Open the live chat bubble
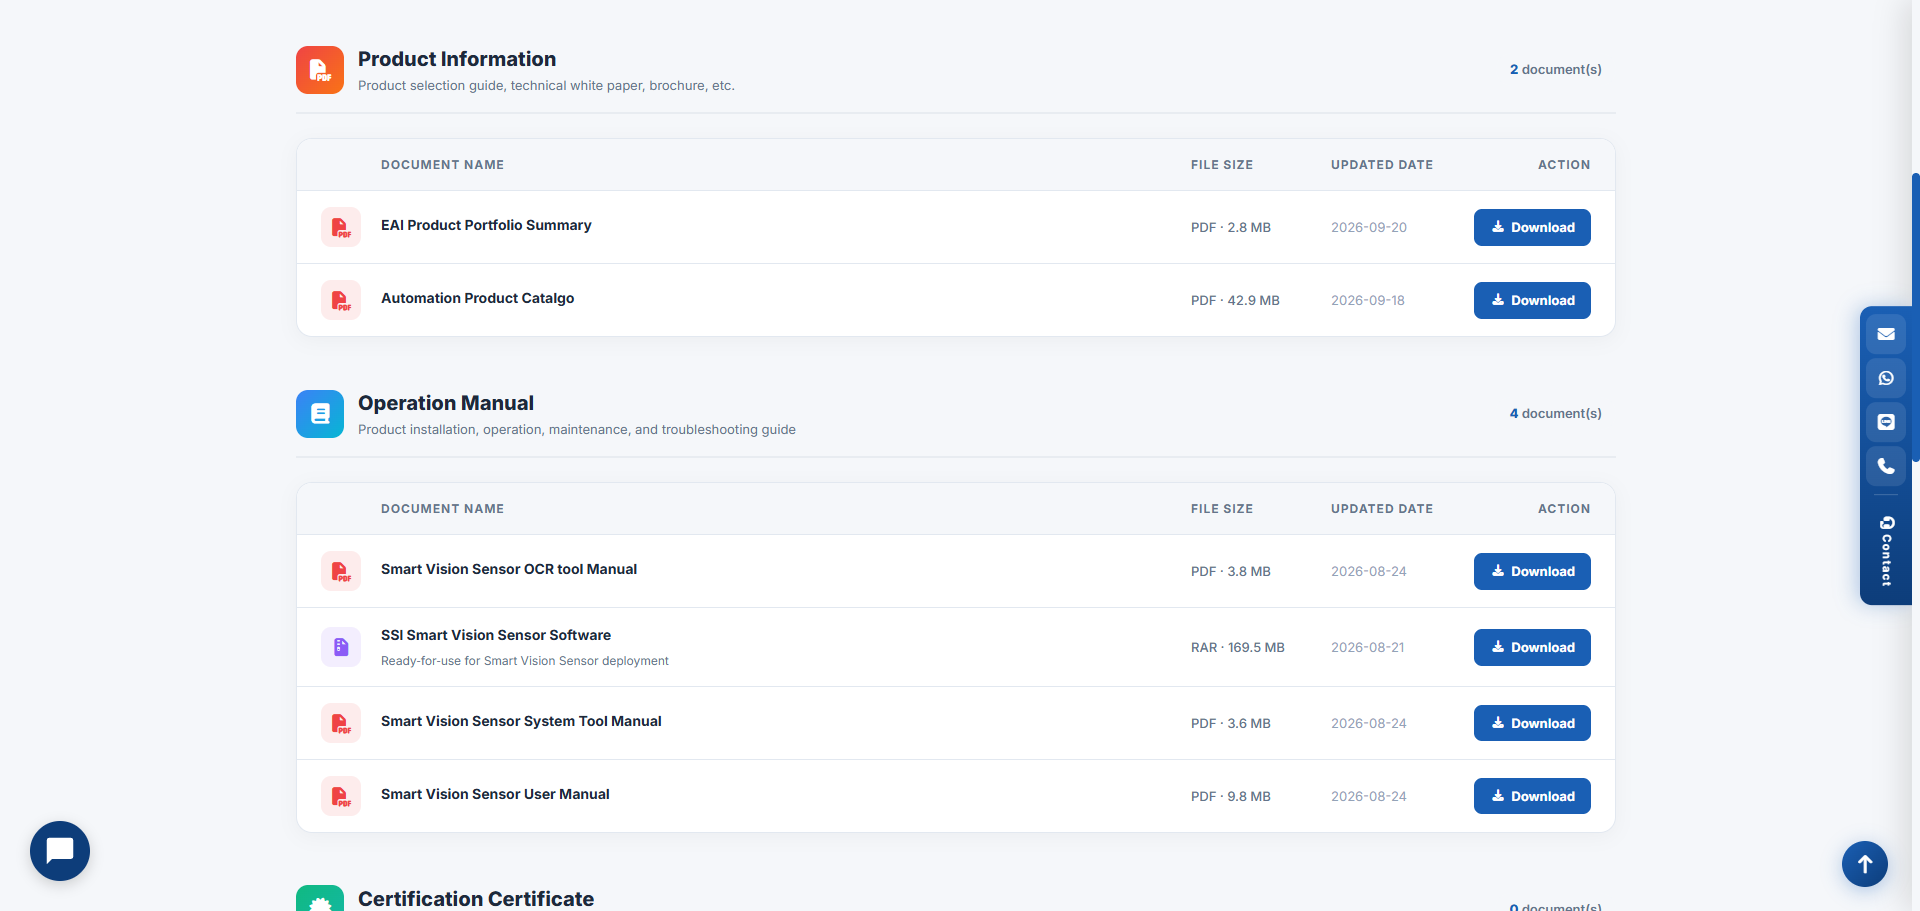 60,851
